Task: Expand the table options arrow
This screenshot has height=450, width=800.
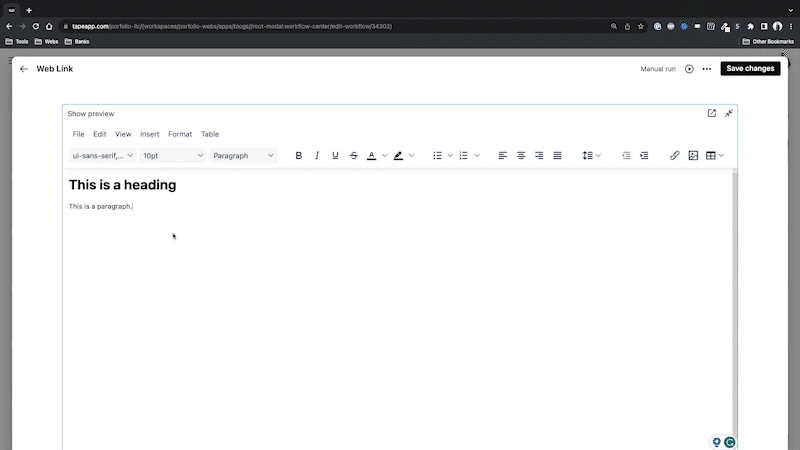Action: [x=721, y=156]
